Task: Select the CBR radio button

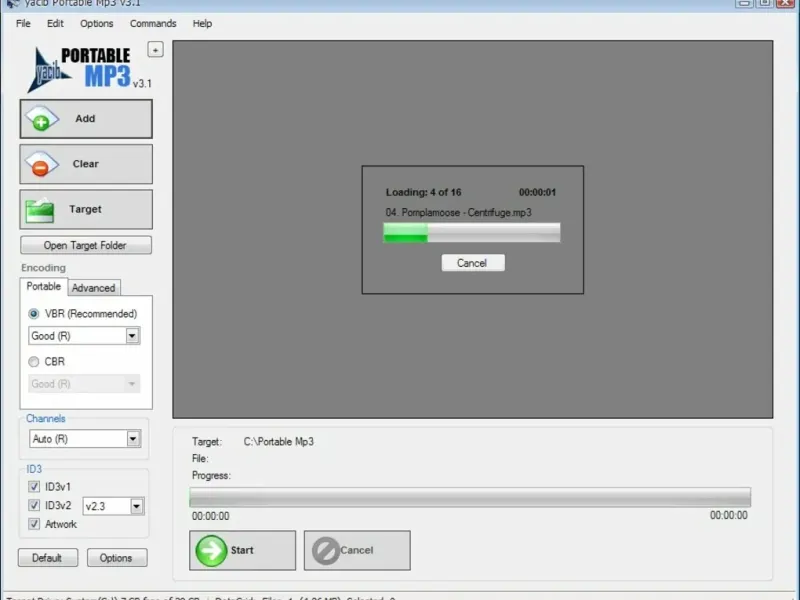Action: [x=34, y=362]
